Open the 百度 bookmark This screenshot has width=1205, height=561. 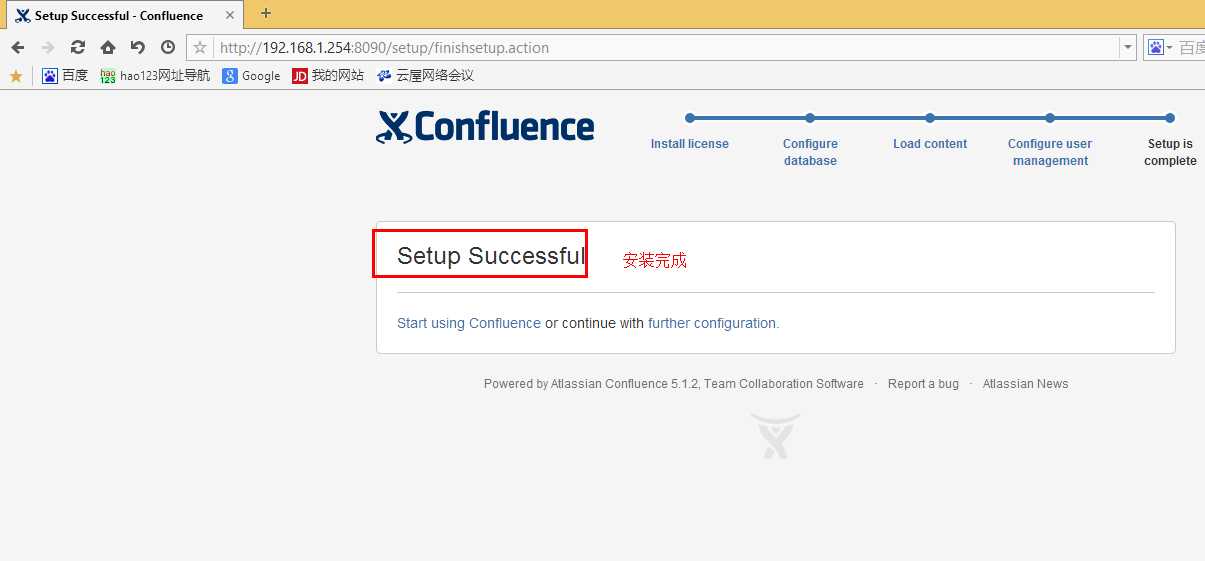click(65, 75)
